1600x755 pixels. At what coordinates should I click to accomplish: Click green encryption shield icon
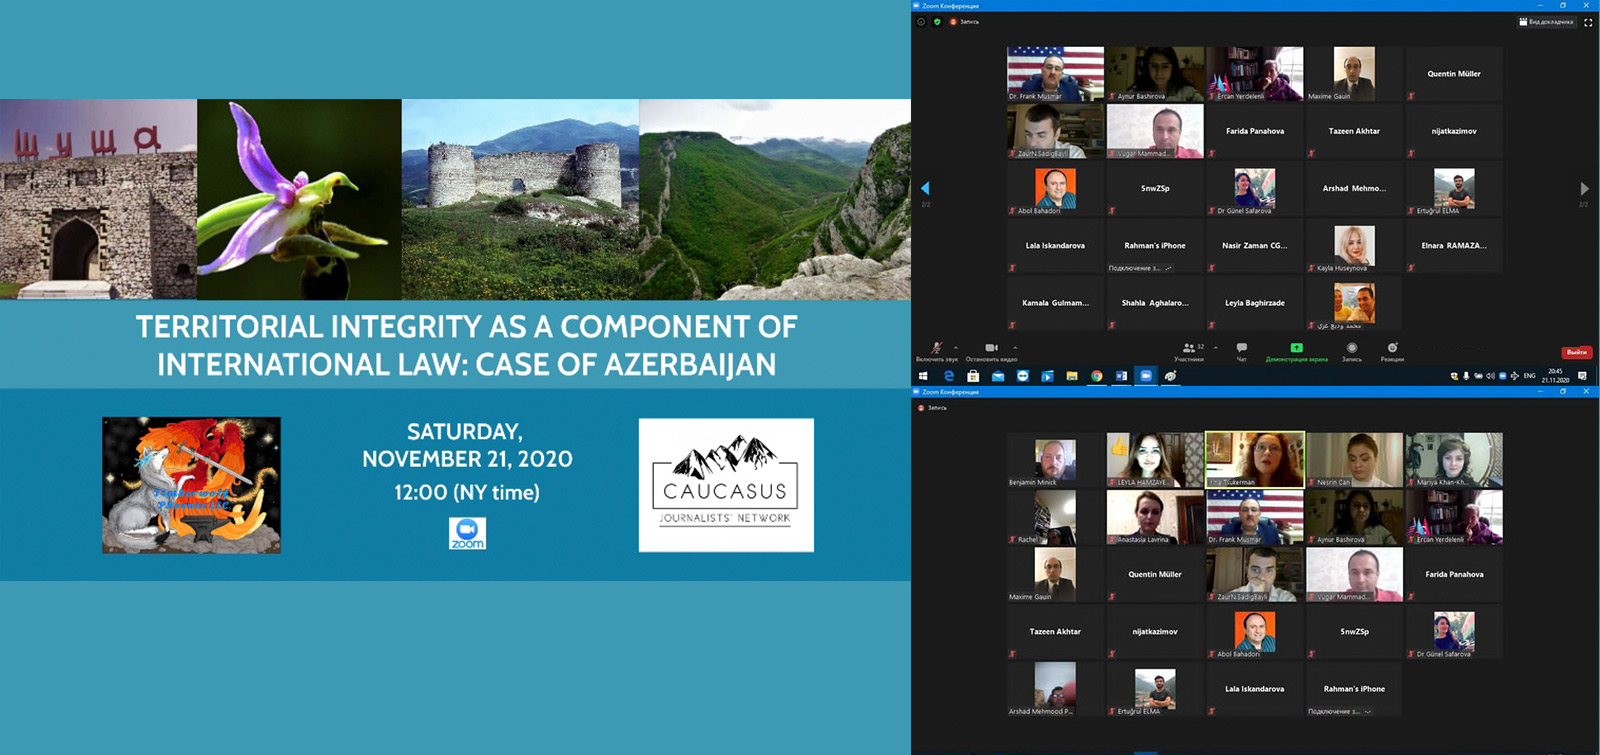[937, 21]
